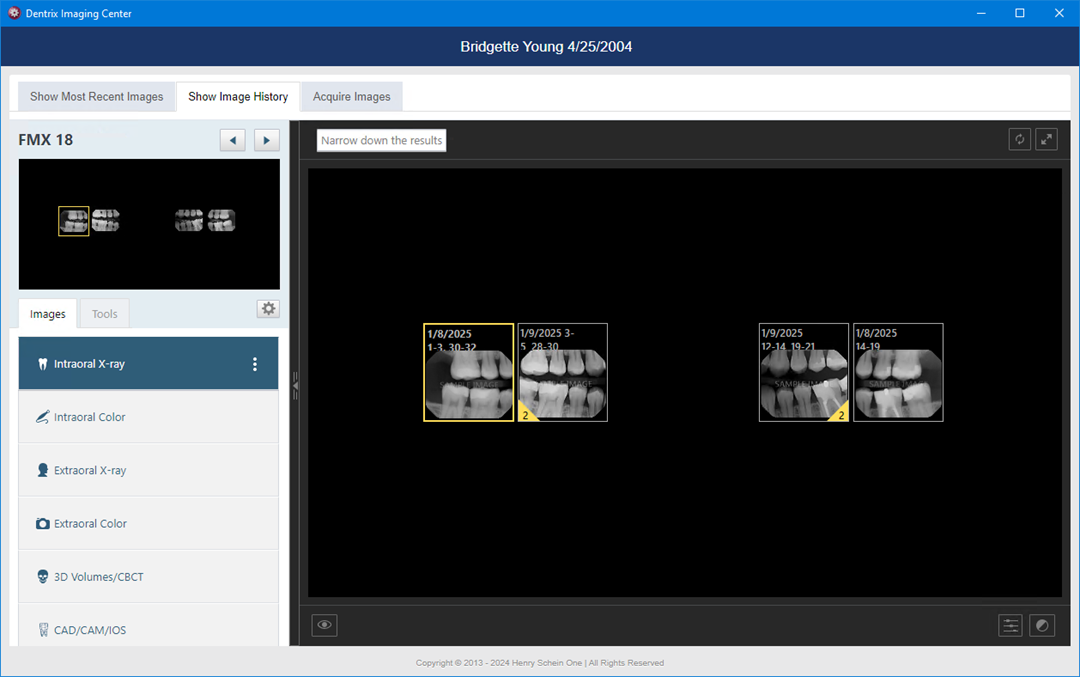Switch to the Images panel tab

point(48,314)
